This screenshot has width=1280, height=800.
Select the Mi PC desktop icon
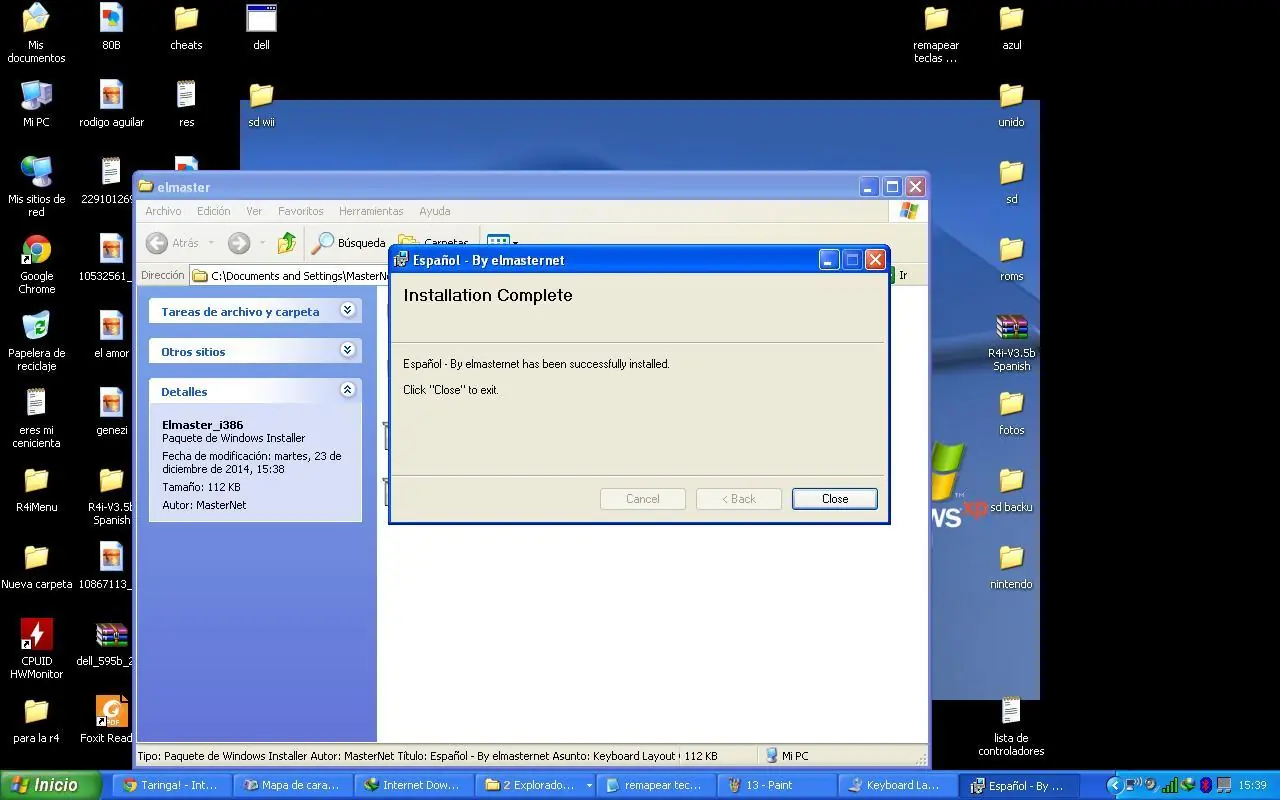point(36,104)
